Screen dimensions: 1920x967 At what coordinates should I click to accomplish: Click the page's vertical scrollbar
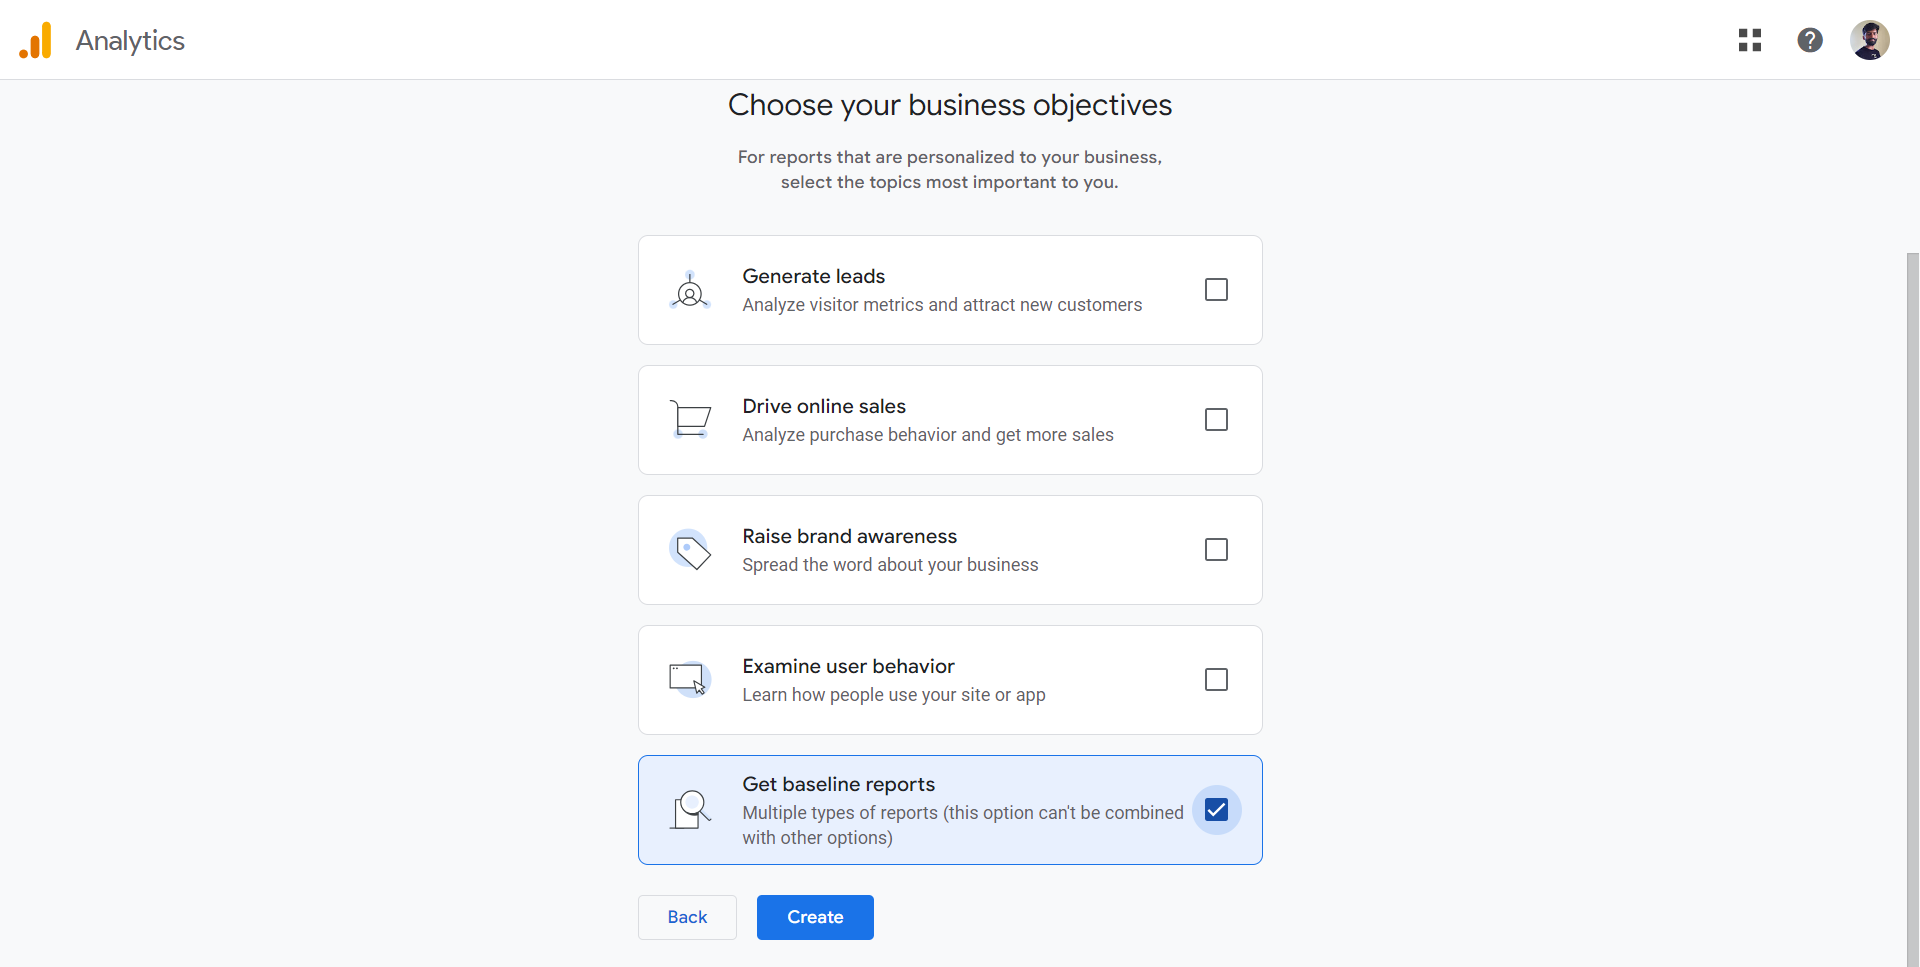(1912, 608)
